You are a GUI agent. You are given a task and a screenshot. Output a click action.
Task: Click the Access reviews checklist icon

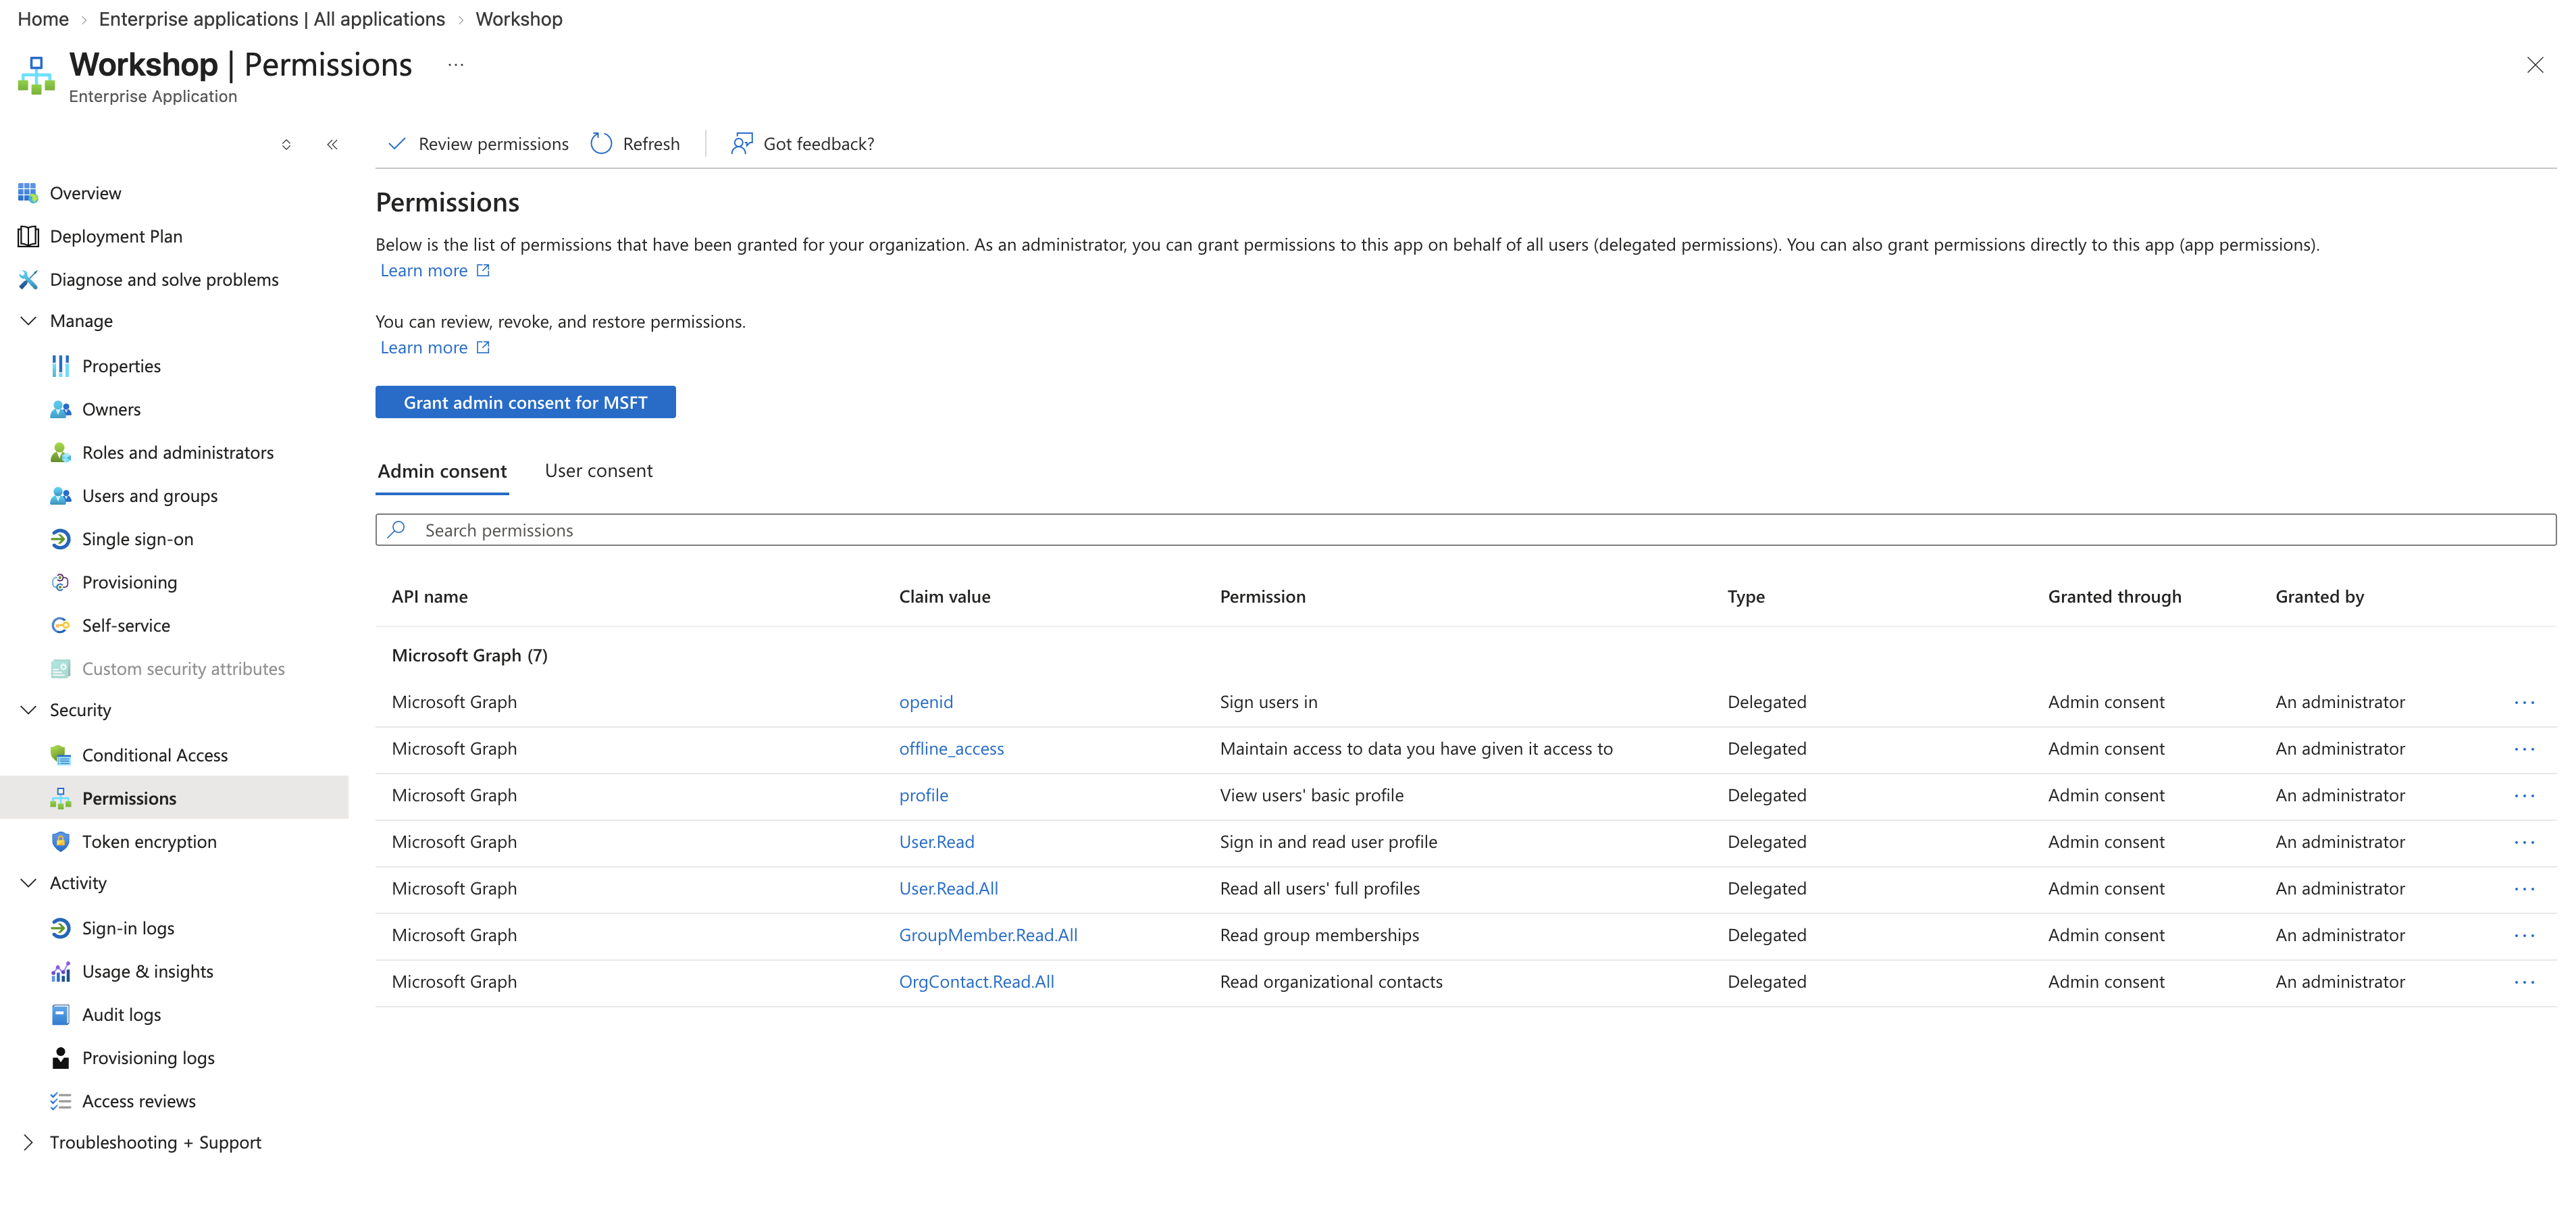pyautogui.click(x=61, y=1101)
